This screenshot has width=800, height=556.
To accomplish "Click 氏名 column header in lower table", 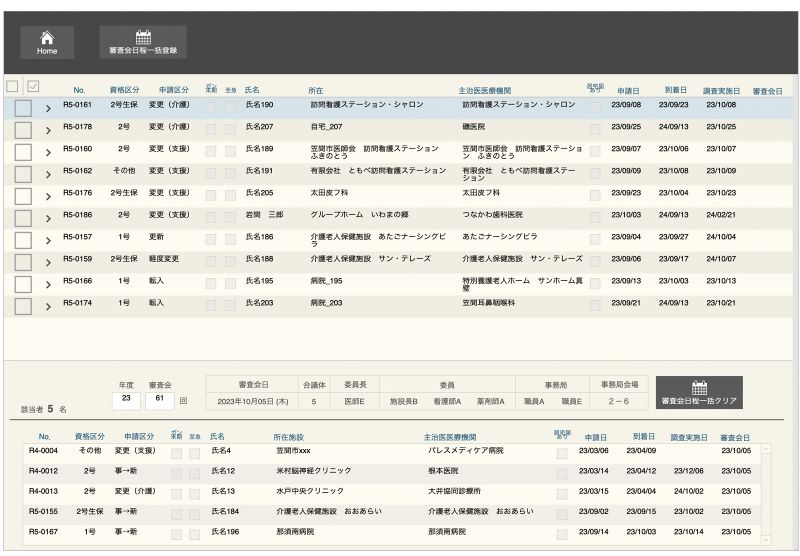I will pyautogui.click(x=217, y=437).
